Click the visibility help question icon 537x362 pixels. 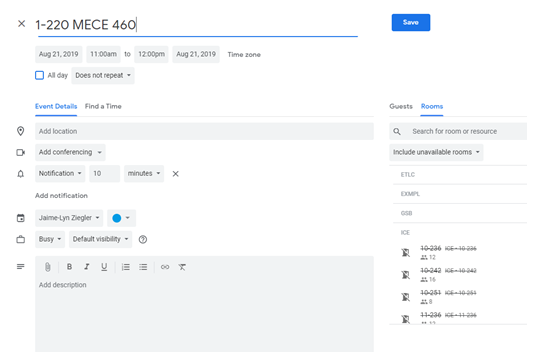[143, 240]
